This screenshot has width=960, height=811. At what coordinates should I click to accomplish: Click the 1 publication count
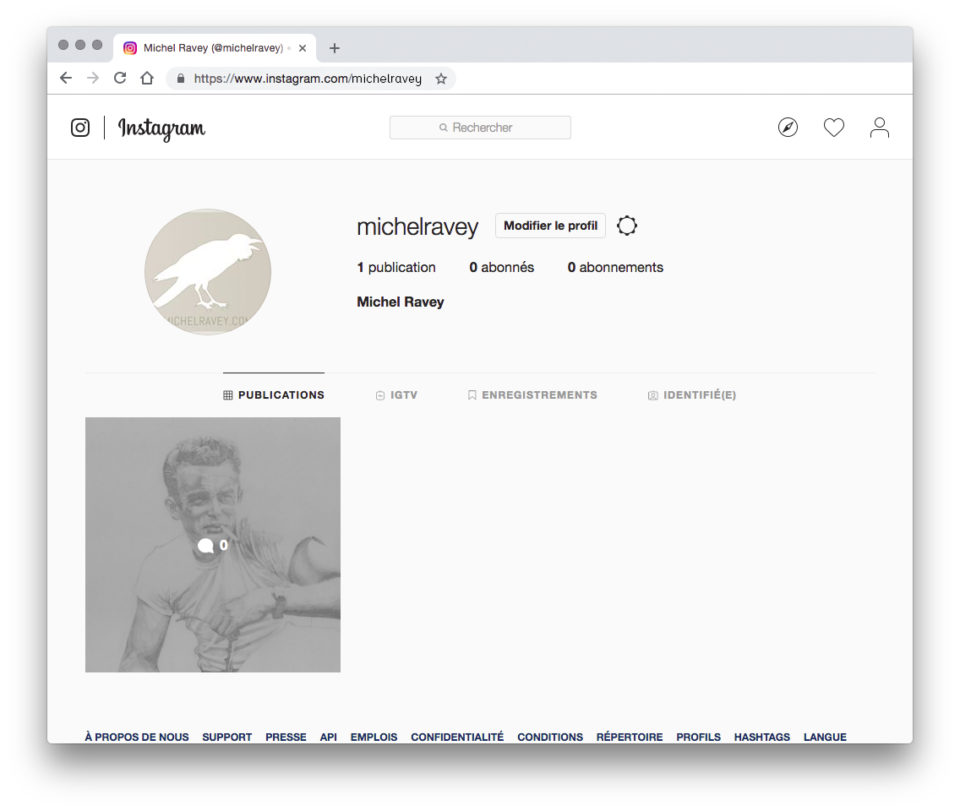pyautogui.click(x=396, y=267)
